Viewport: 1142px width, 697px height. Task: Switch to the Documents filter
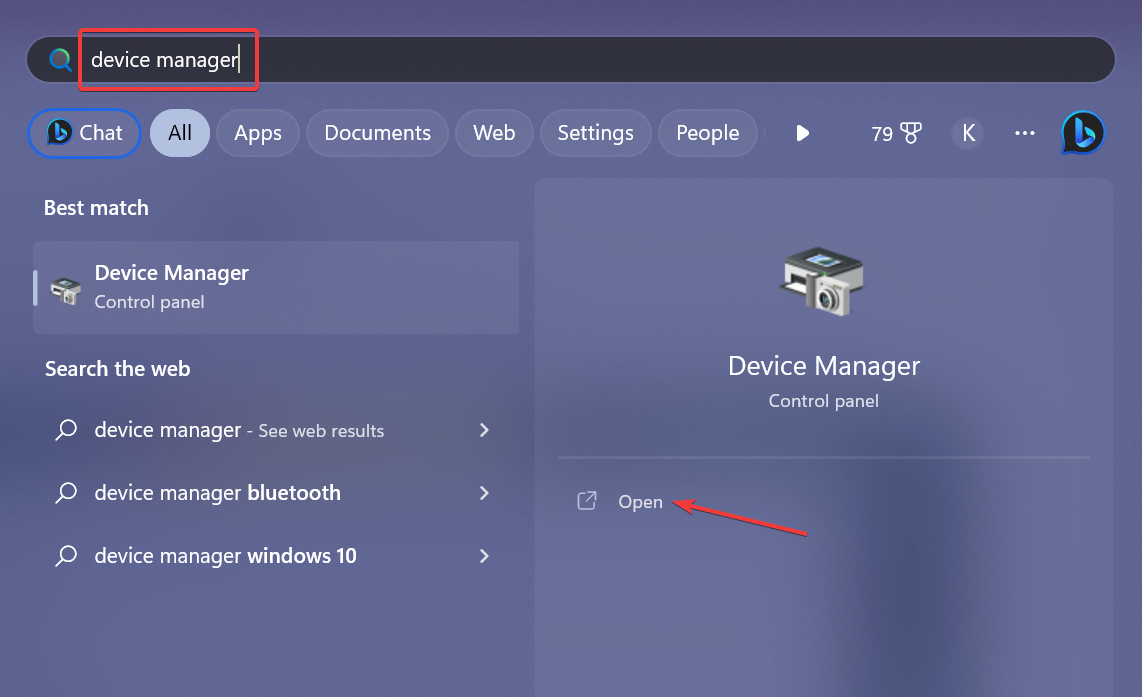tap(377, 133)
